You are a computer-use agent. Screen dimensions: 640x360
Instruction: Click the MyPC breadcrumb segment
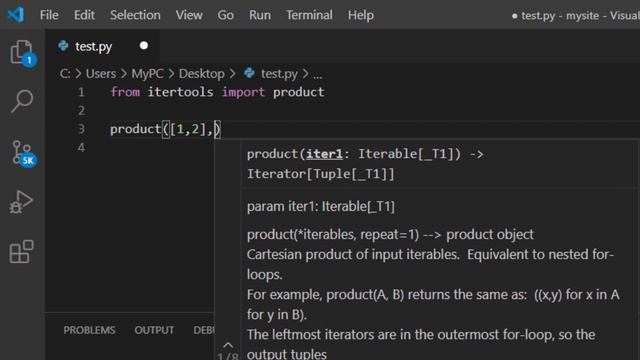coord(147,73)
